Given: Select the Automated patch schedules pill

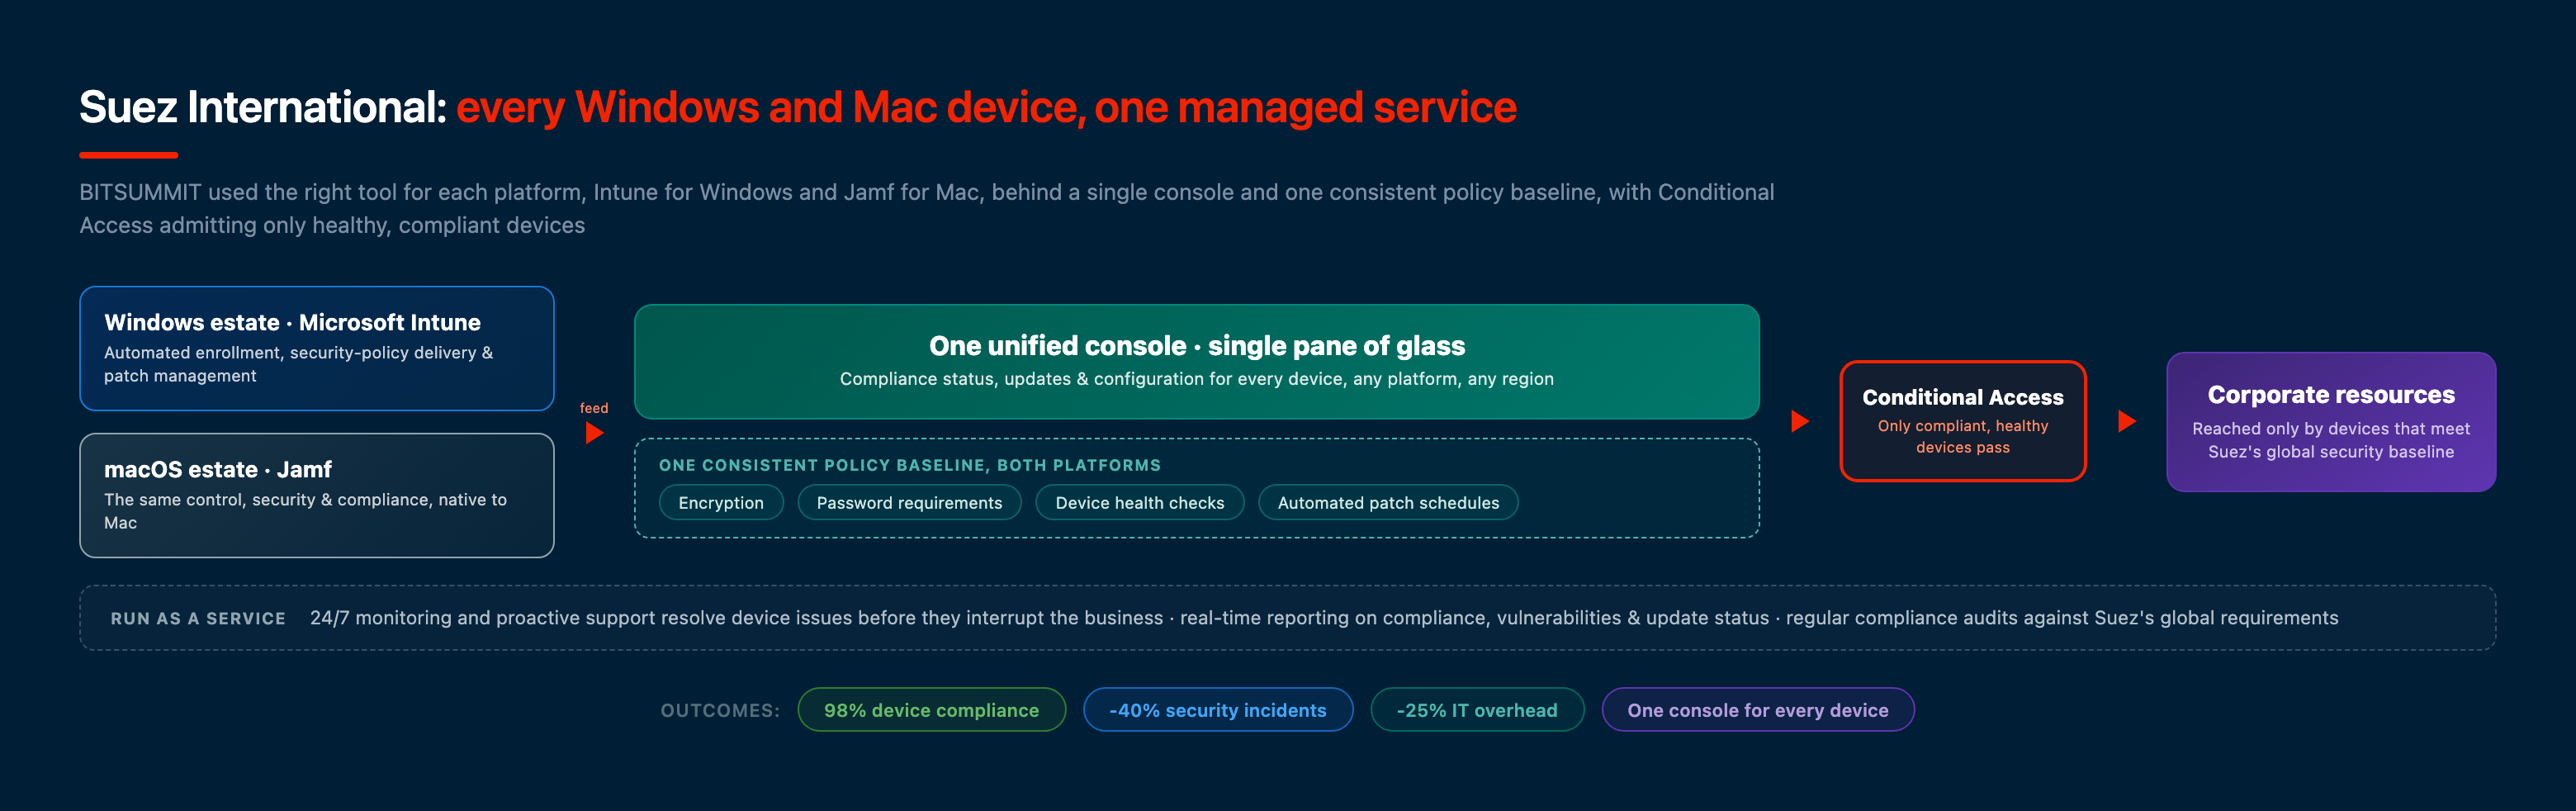Looking at the screenshot, I should click(1388, 502).
